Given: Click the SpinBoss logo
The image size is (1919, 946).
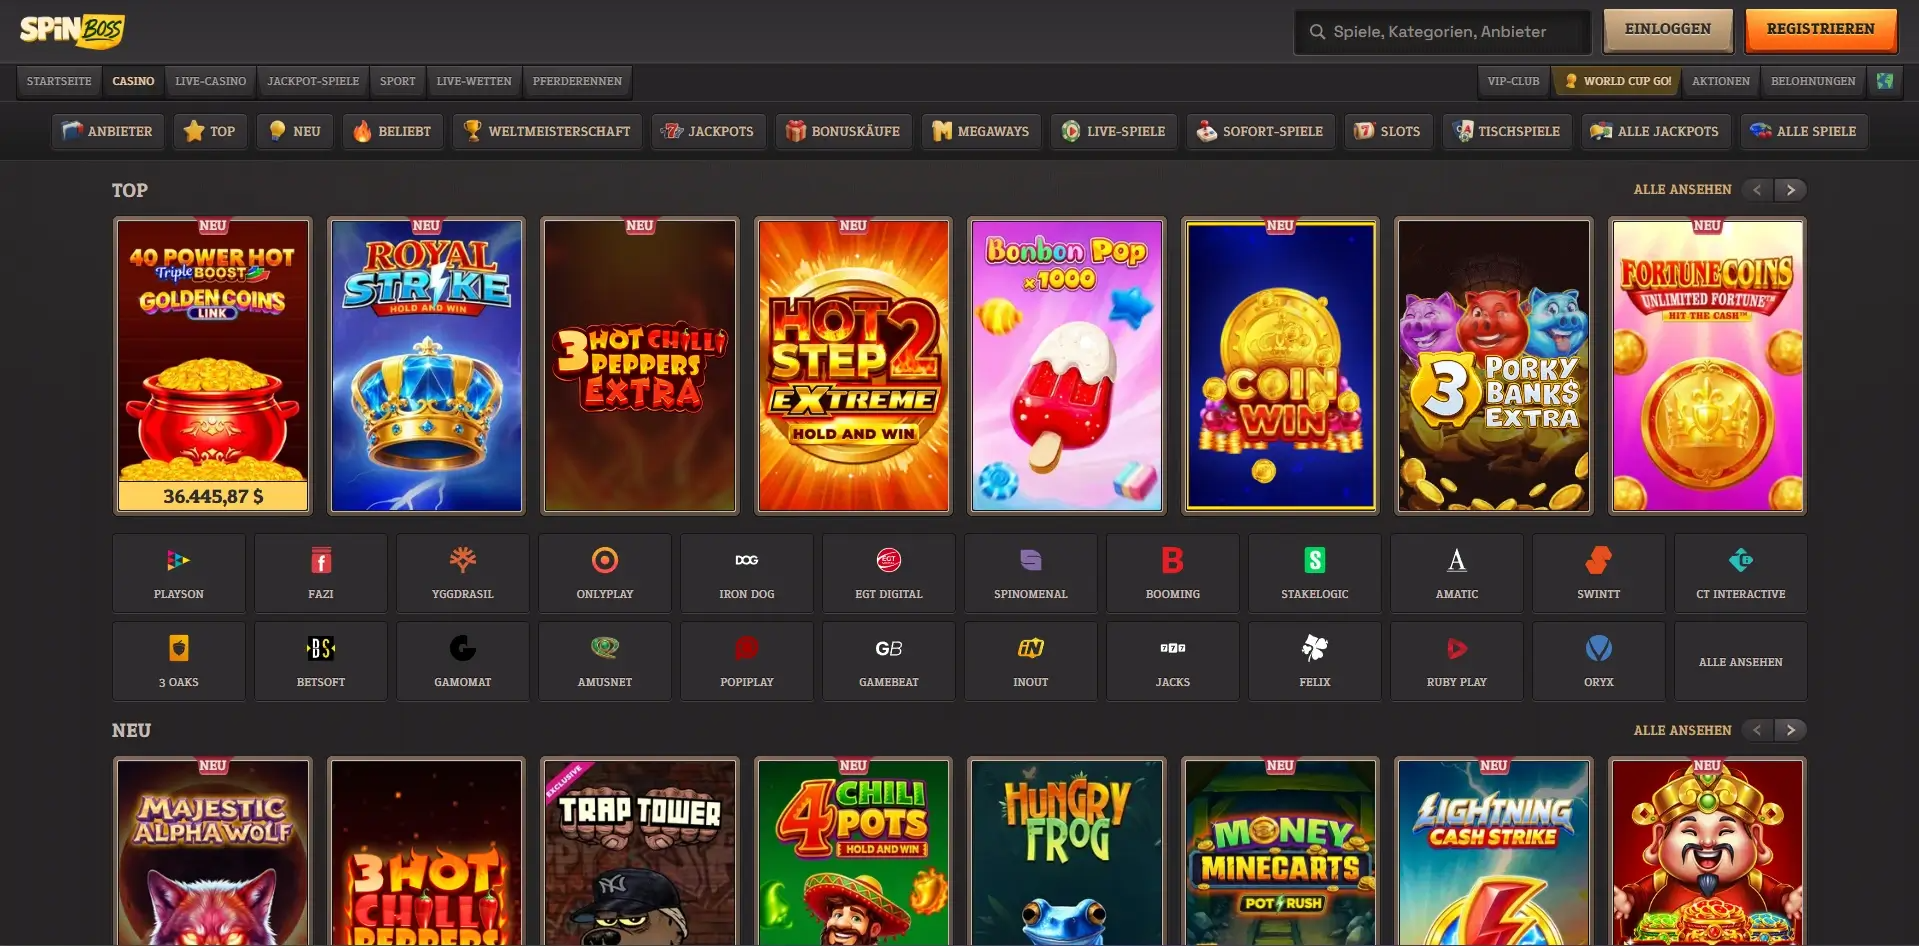Looking at the screenshot, I should pos(71,31).
